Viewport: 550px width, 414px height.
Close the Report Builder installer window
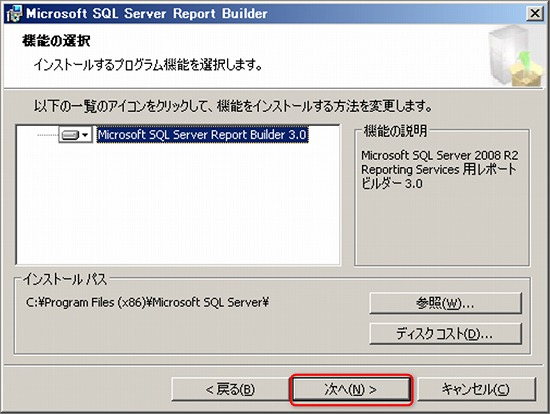pos(535,14)
